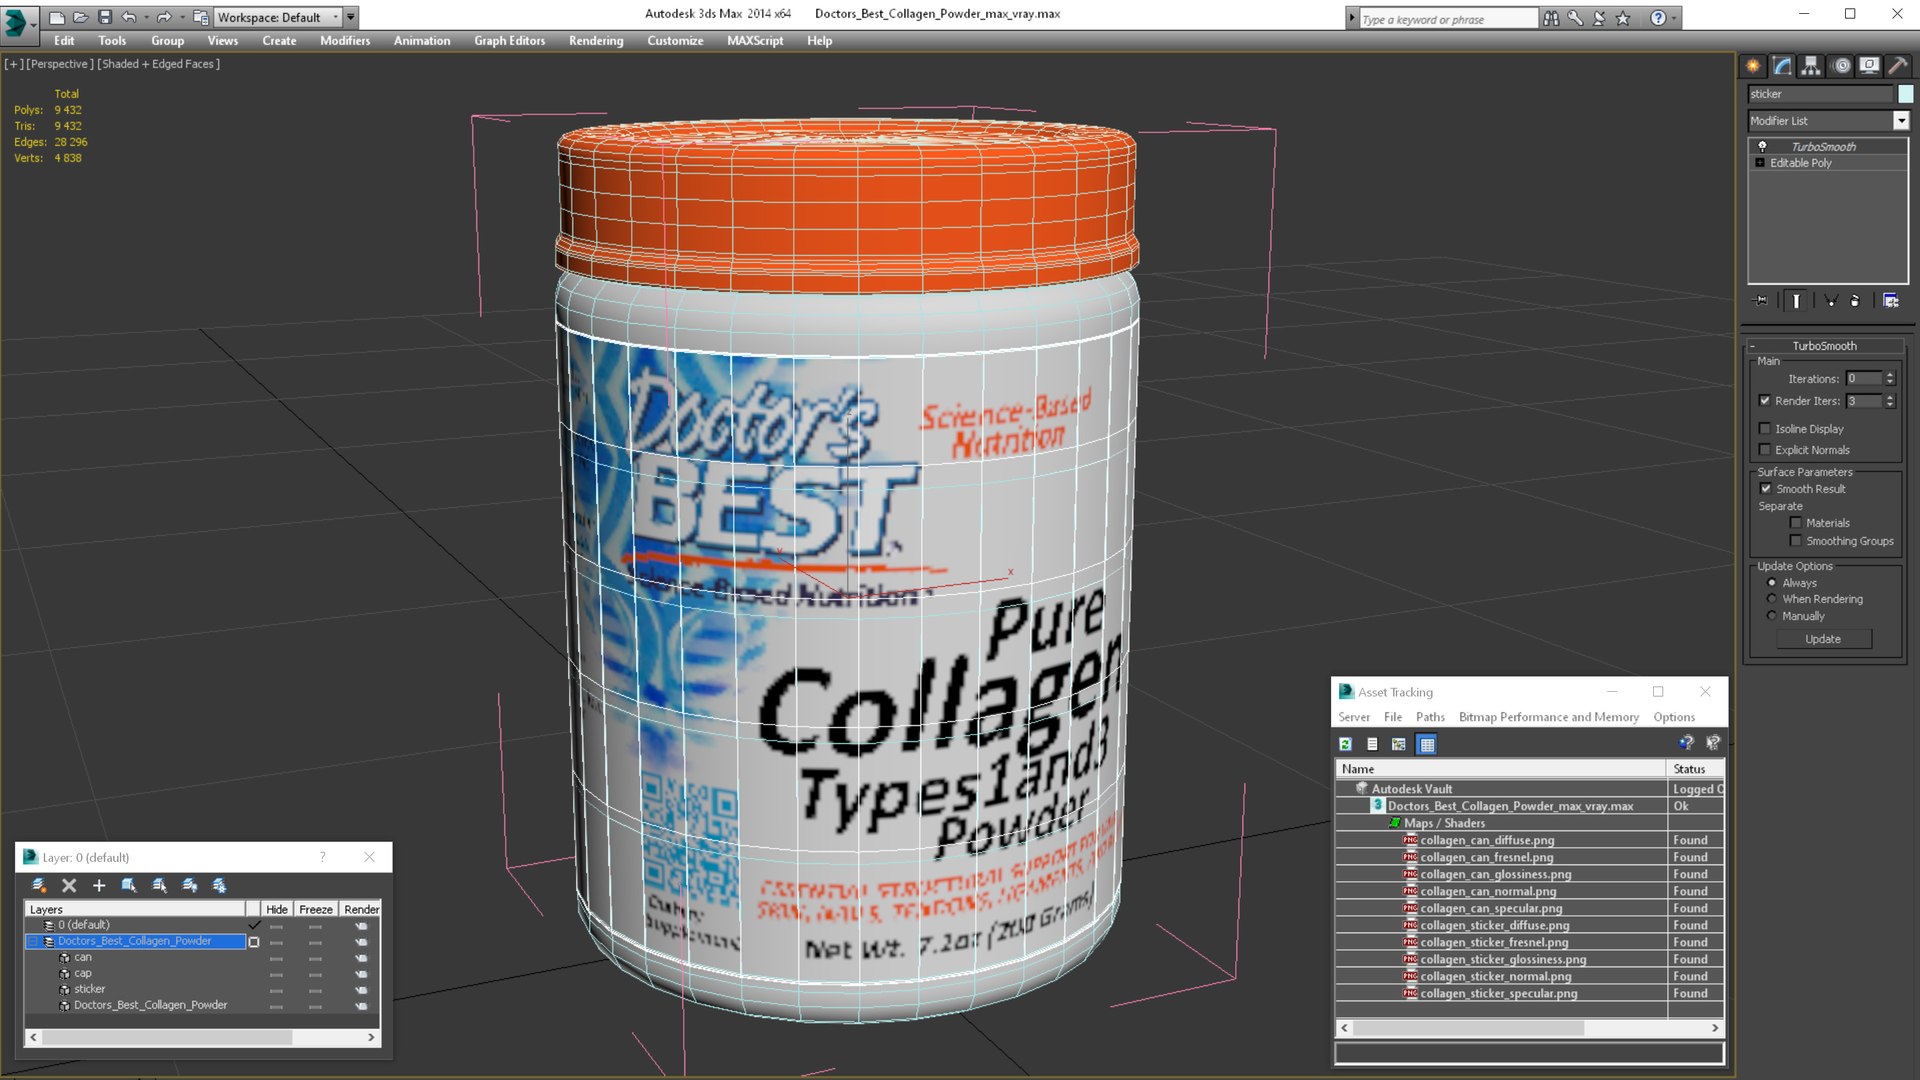Click Remove Modifier trash icon
The height and width of the screenshot is (1080, 1920).
[1855, 300]
